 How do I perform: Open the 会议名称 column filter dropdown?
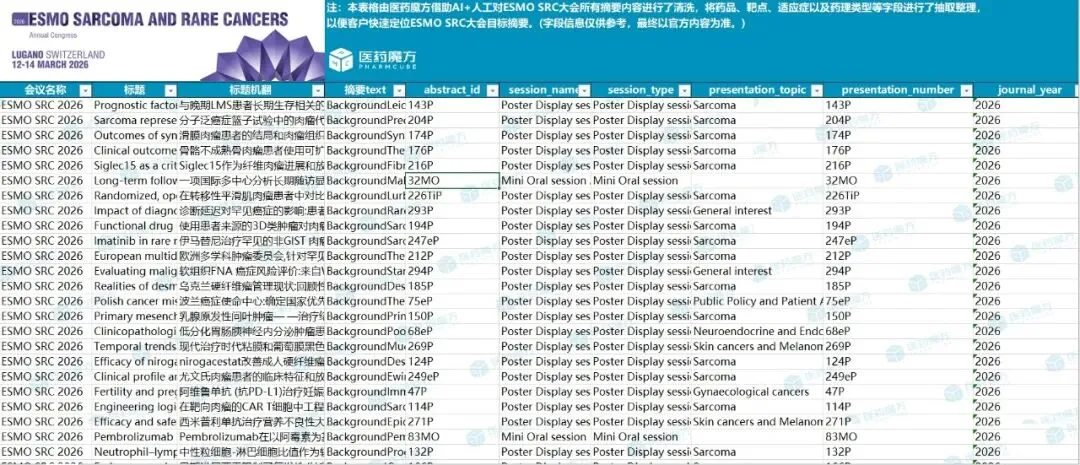(x=85, y=90)
